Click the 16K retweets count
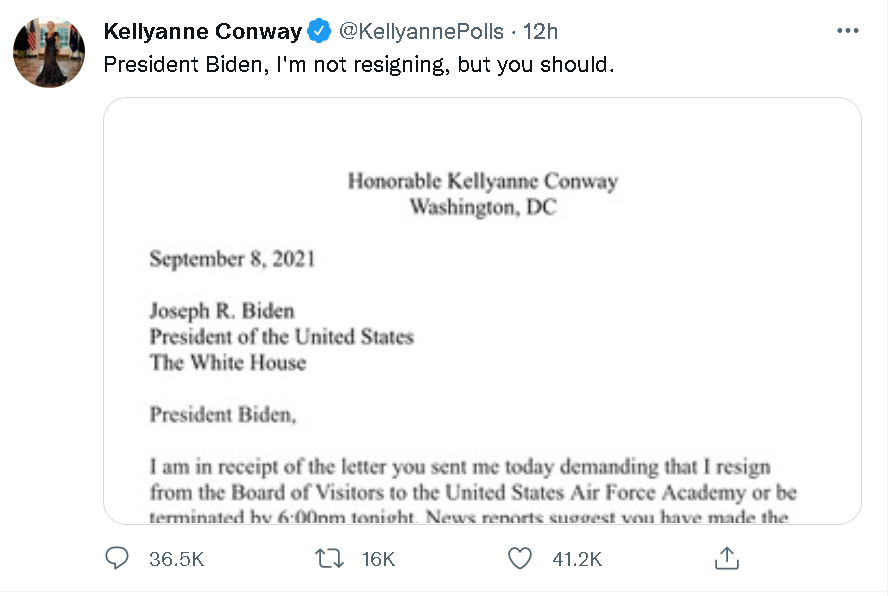 point(378,559)
